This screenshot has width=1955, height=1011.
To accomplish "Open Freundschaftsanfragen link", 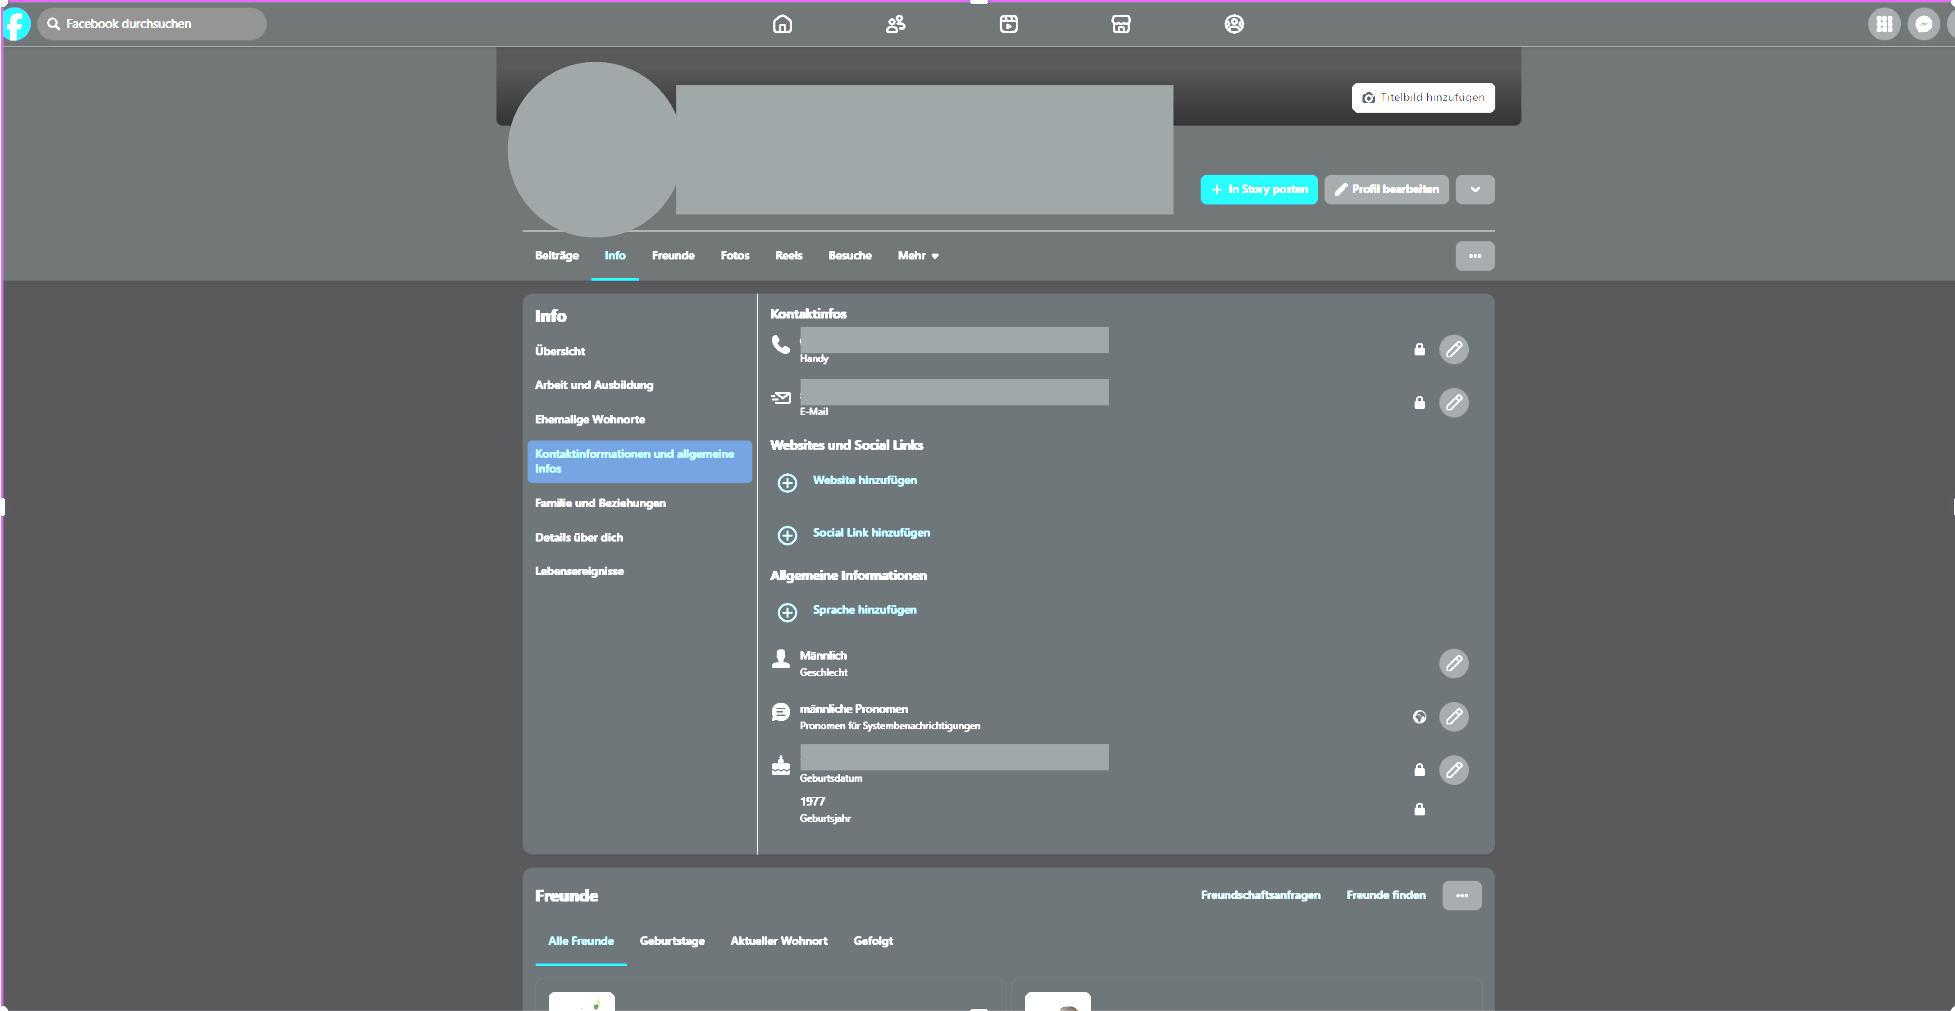I will (x=1261, y=895).
